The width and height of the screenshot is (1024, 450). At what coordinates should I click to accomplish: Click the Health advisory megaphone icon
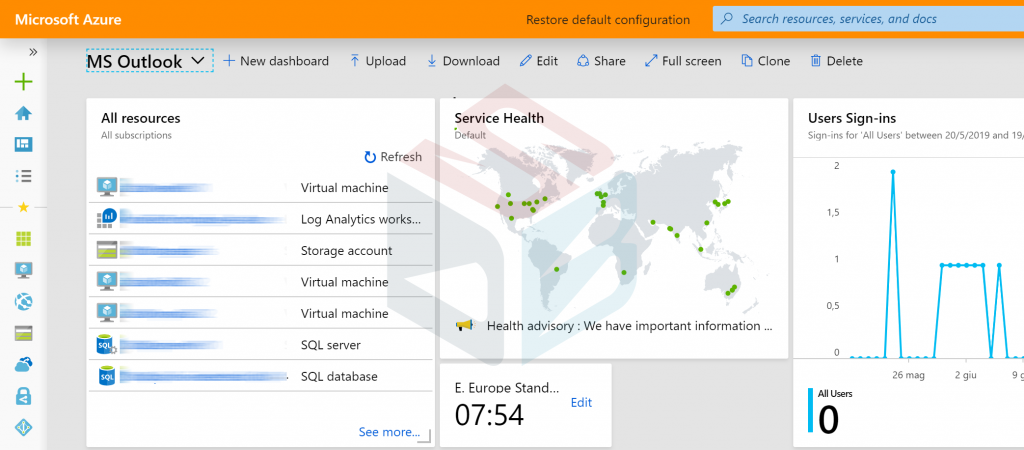pyautogui.click(x=464, y=325)
